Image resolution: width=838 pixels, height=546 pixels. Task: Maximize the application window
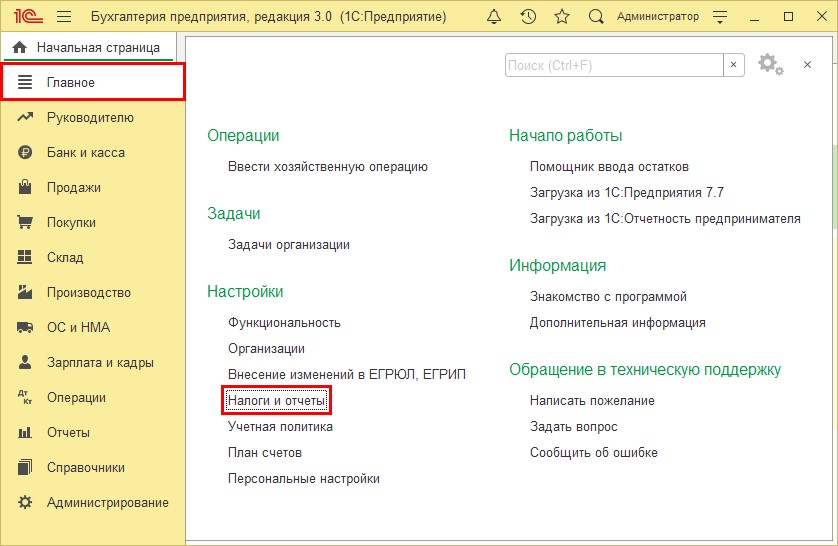(788, 17)
